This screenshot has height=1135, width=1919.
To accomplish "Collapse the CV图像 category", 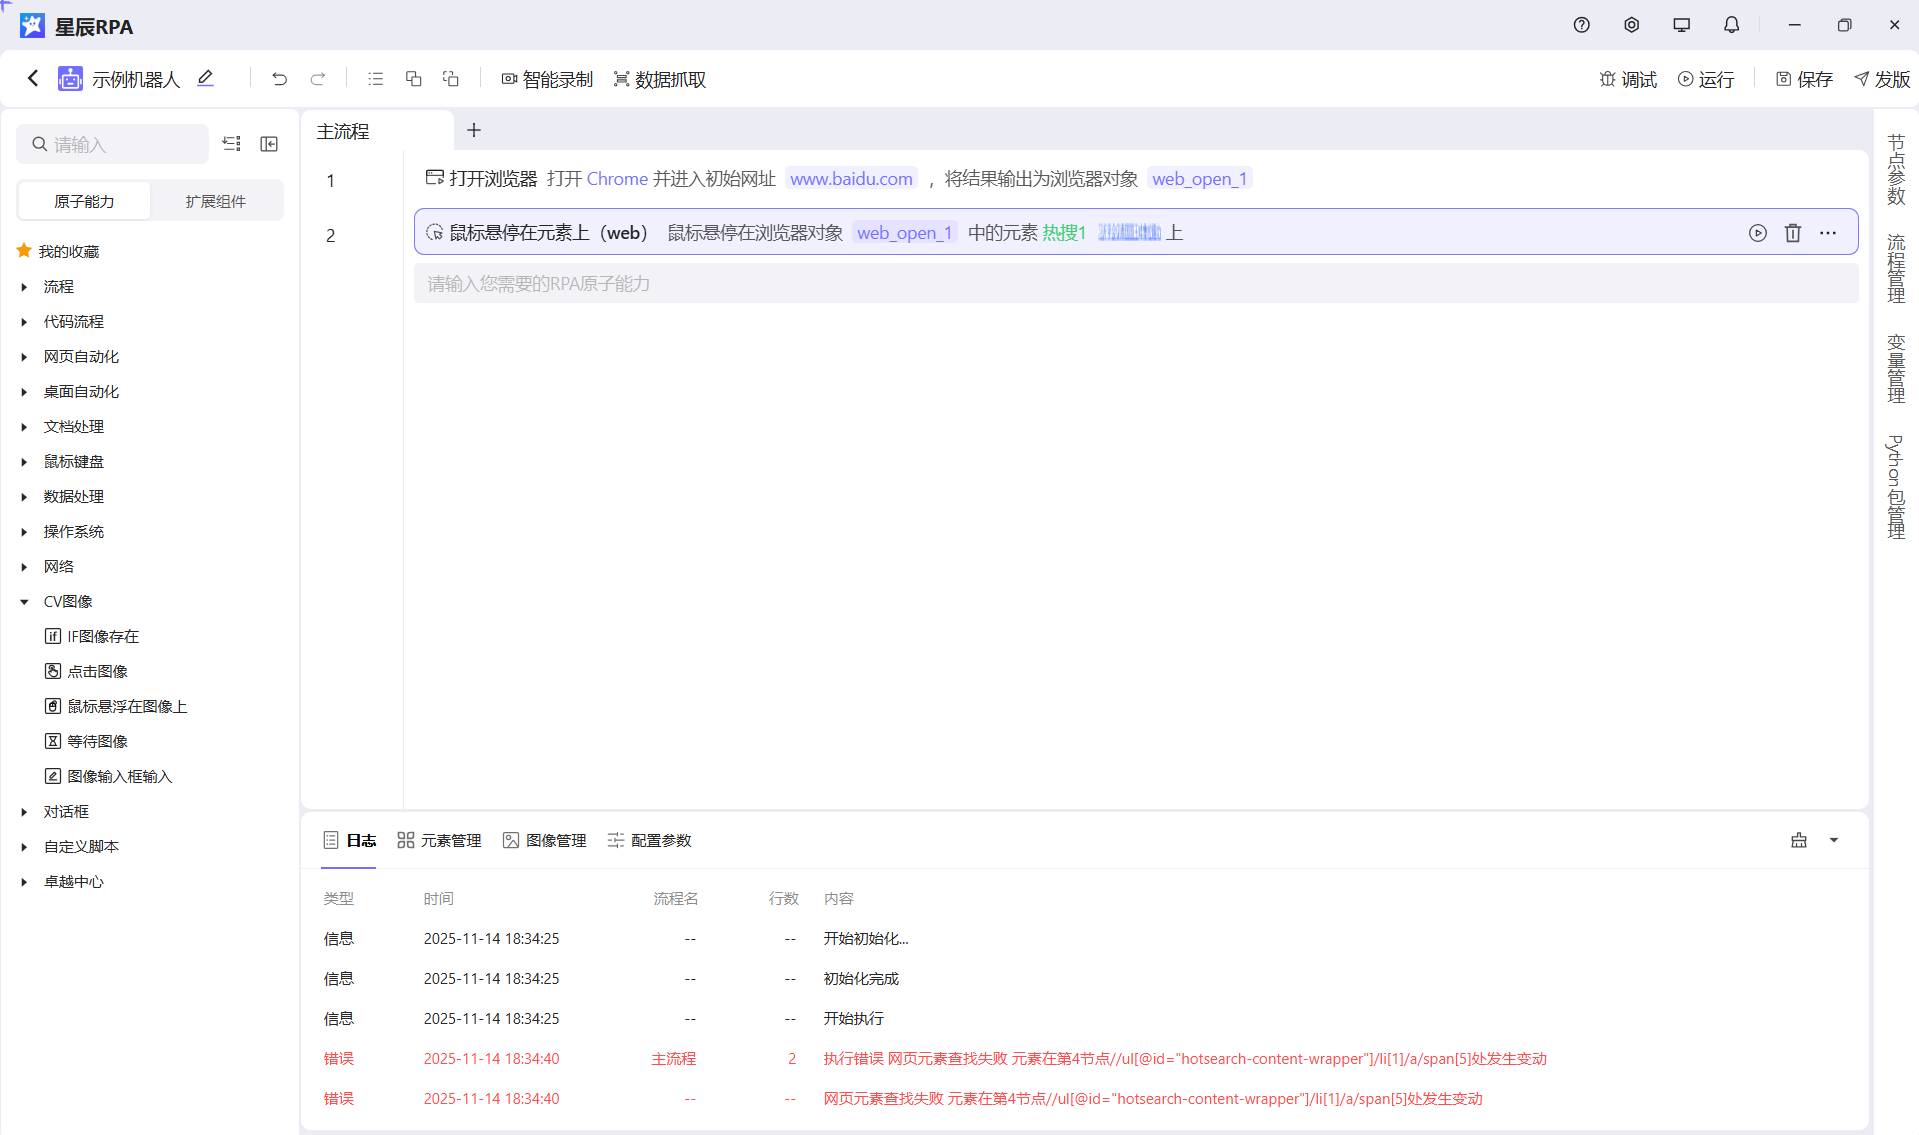I will click(x=24, y=602).
